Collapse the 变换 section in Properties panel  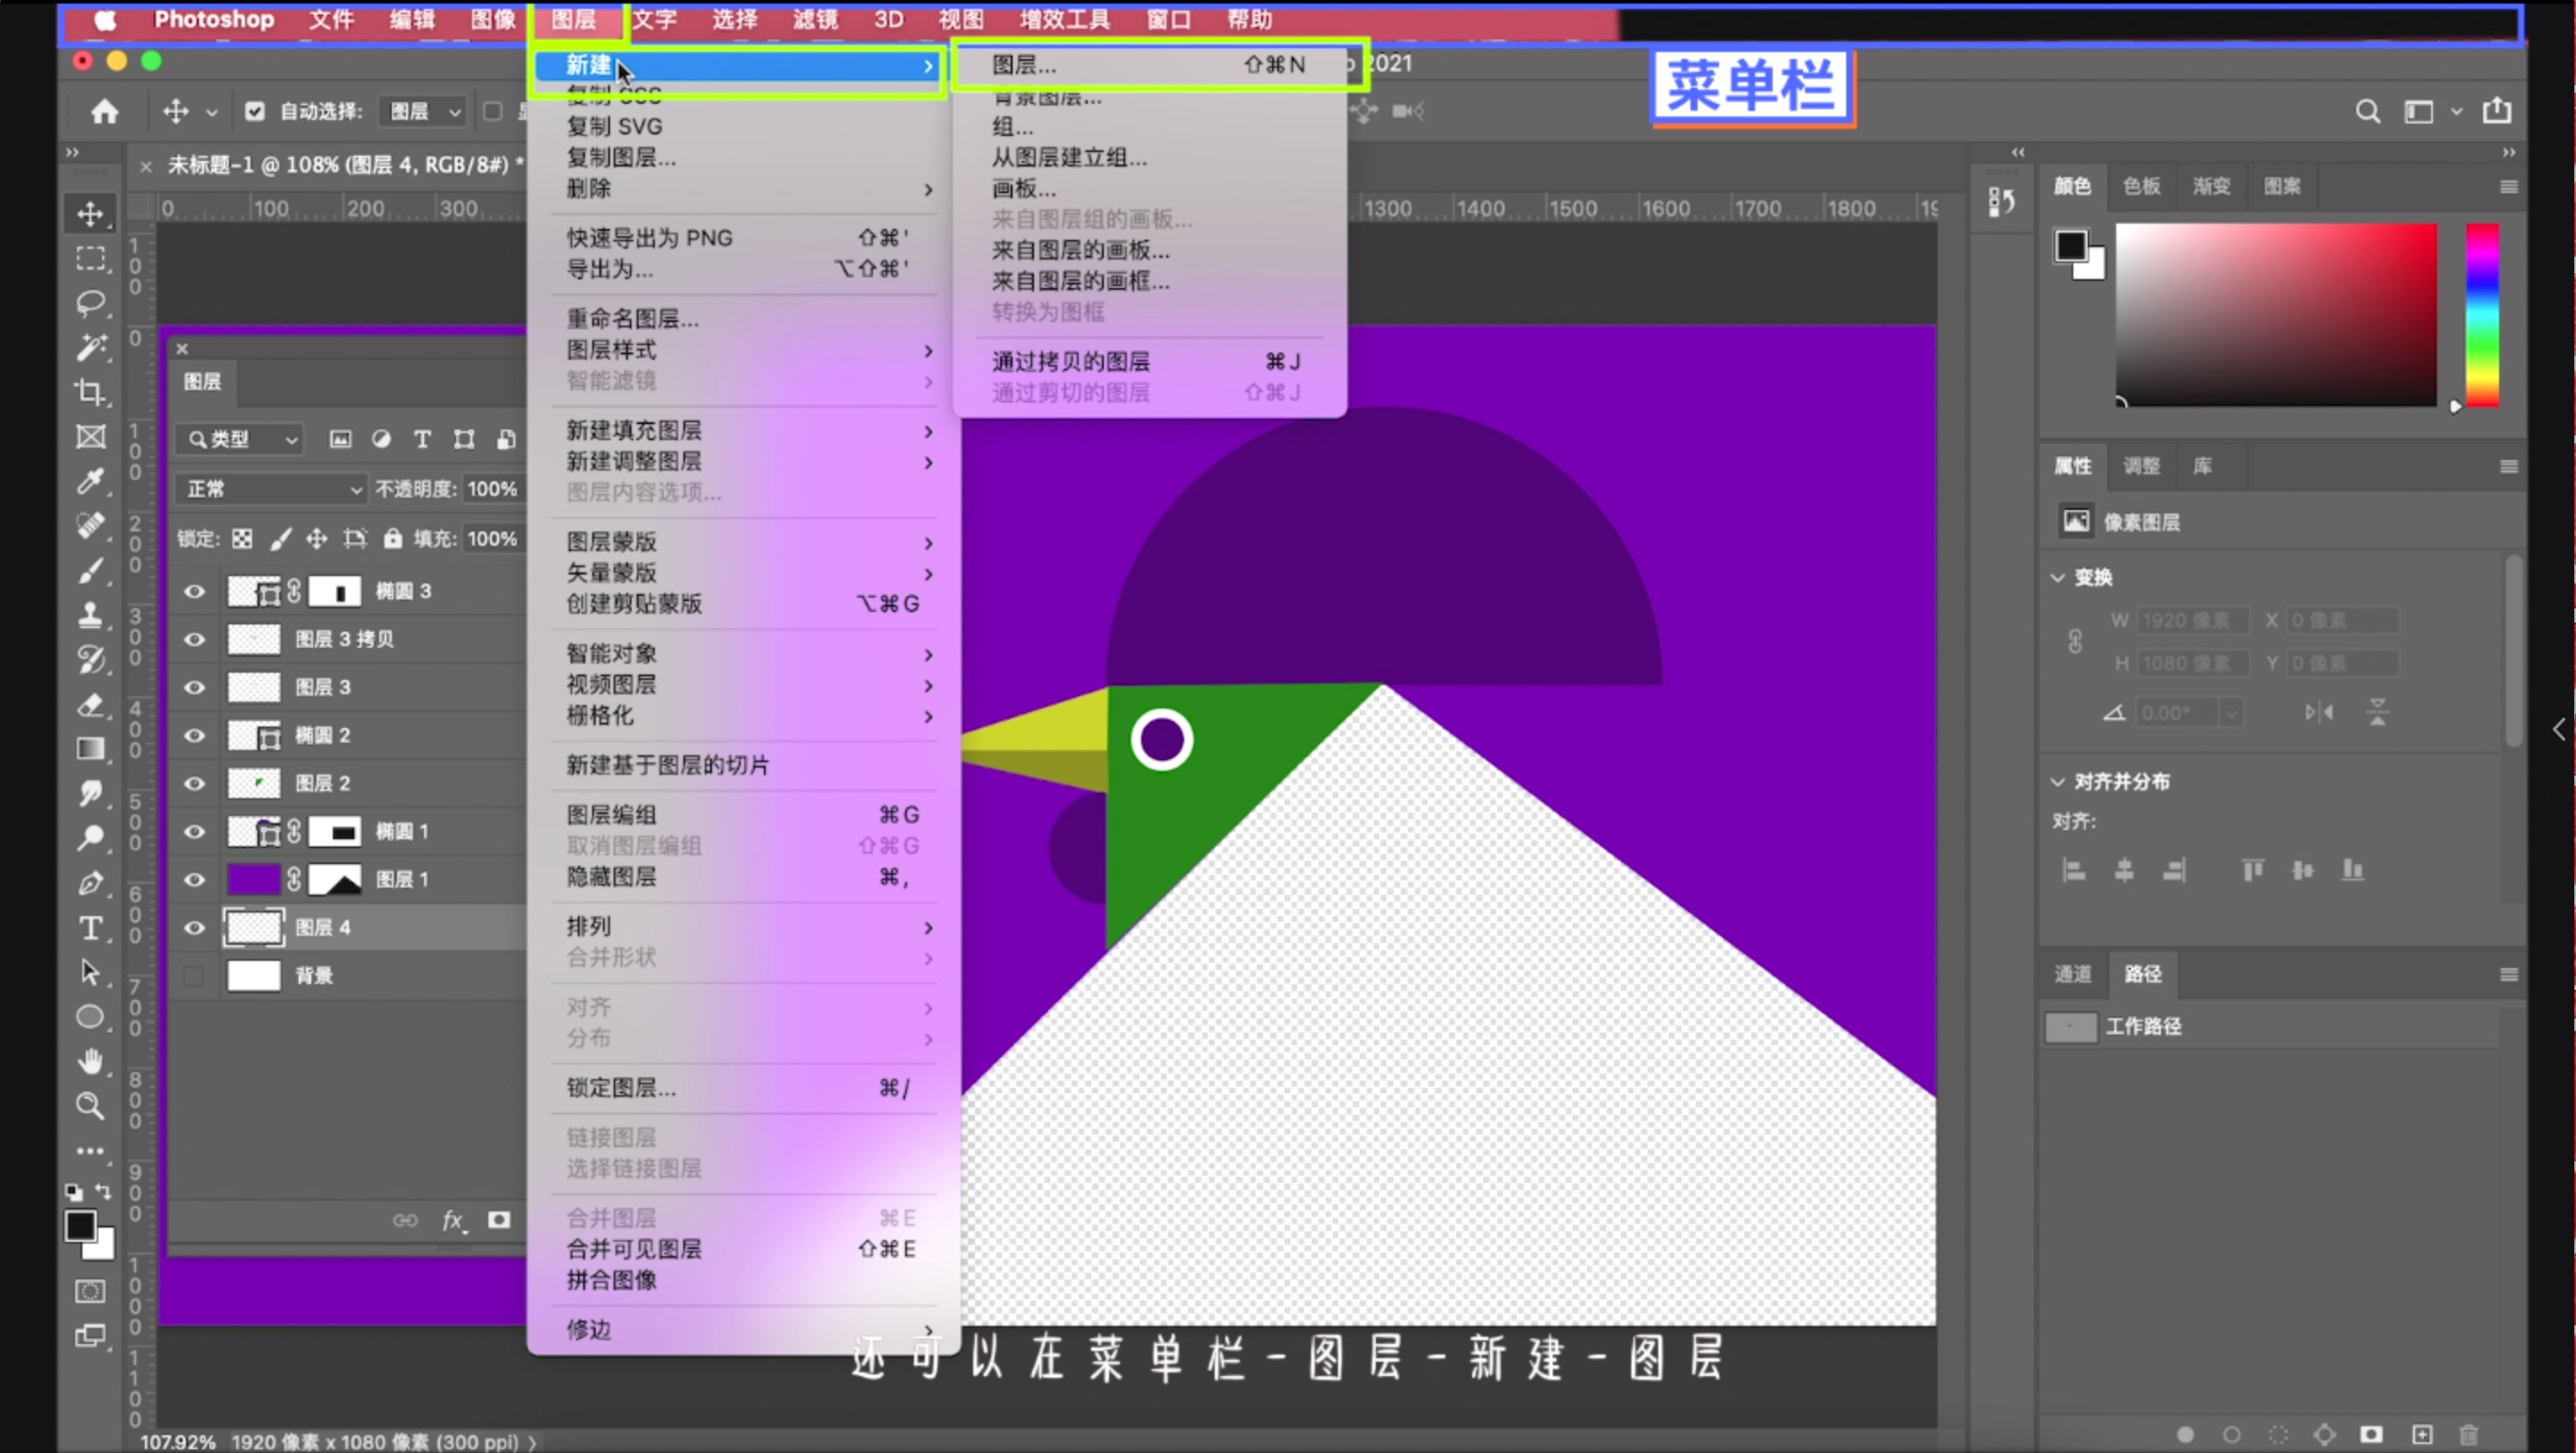point(2059,577)
